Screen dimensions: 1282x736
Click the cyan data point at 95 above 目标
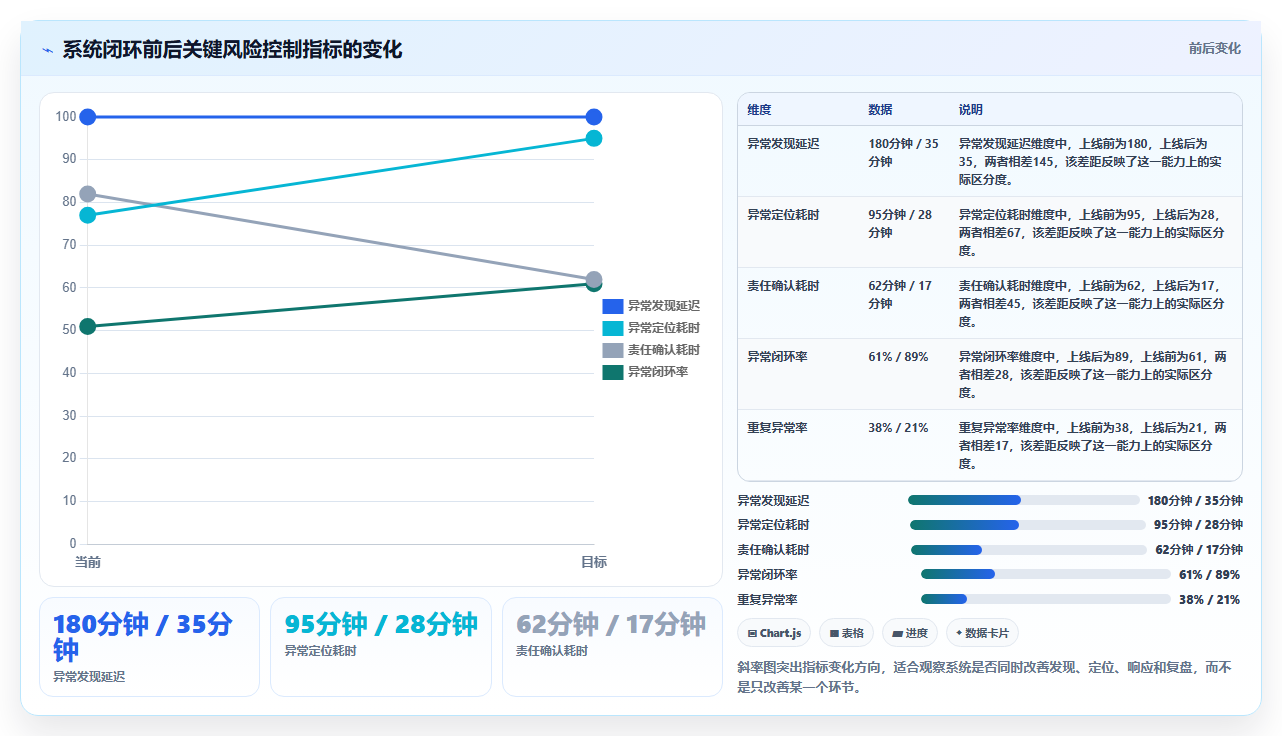[x=594, y=138]
